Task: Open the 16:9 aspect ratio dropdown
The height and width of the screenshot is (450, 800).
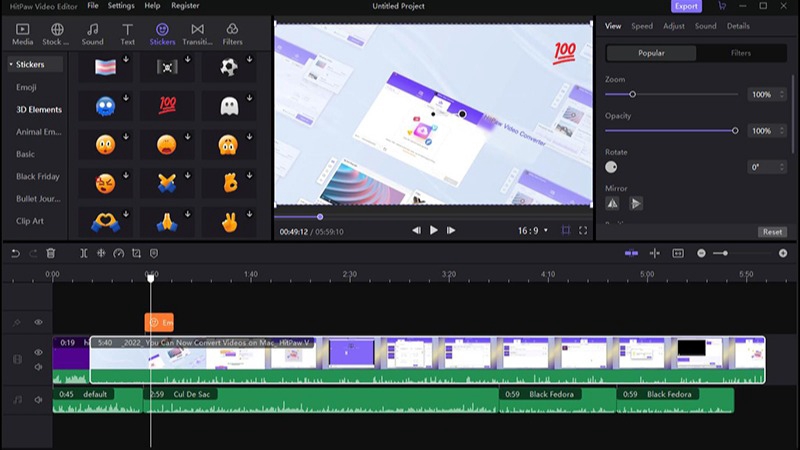Action: (533, 231)
